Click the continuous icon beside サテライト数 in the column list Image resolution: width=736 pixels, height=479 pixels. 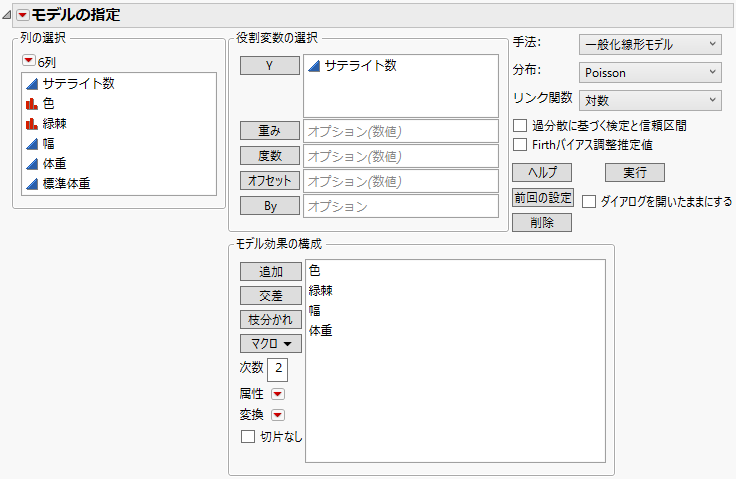pos(32,84)
